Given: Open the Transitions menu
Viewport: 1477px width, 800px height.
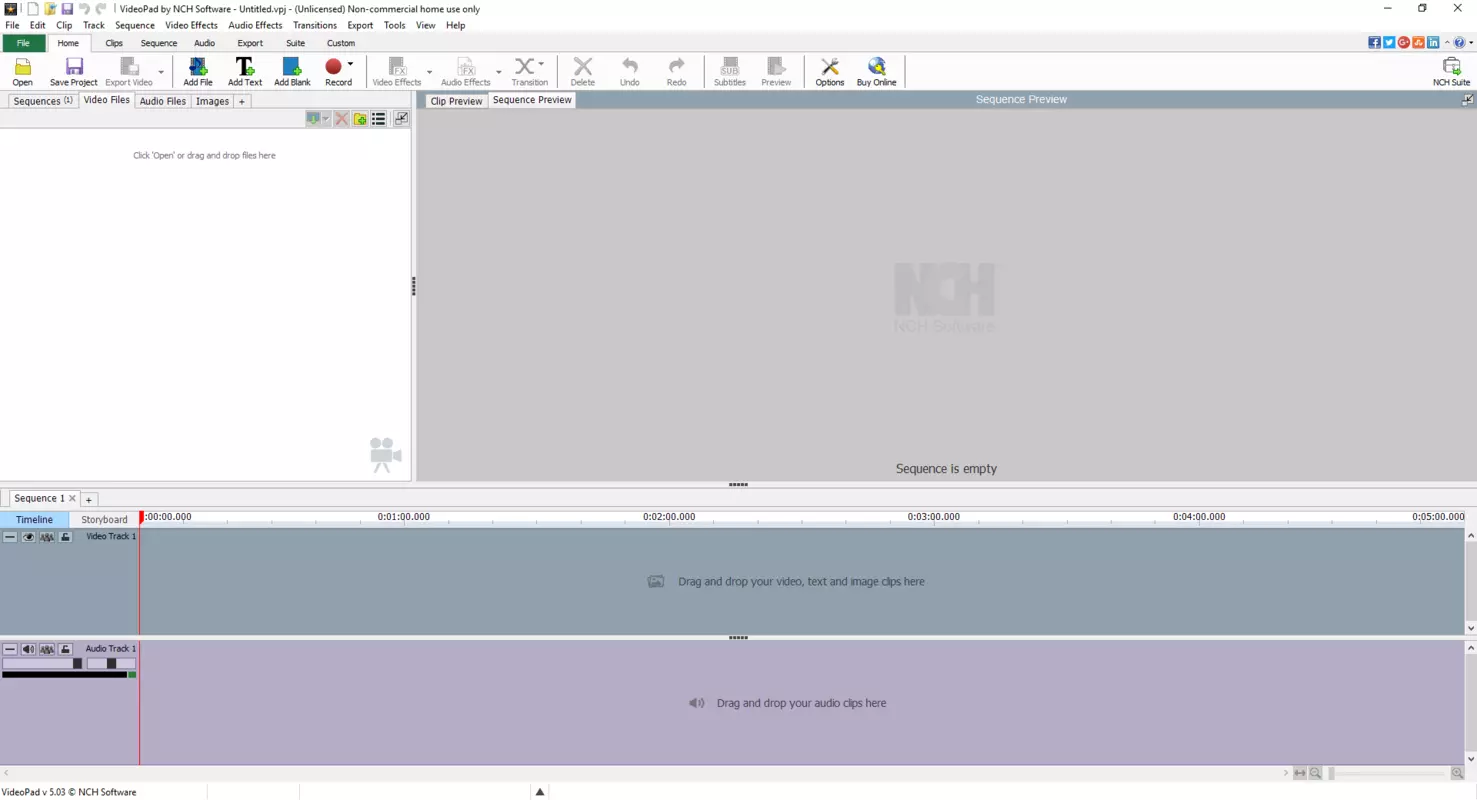Looking at the screenshot, I should tap(314, 25).
